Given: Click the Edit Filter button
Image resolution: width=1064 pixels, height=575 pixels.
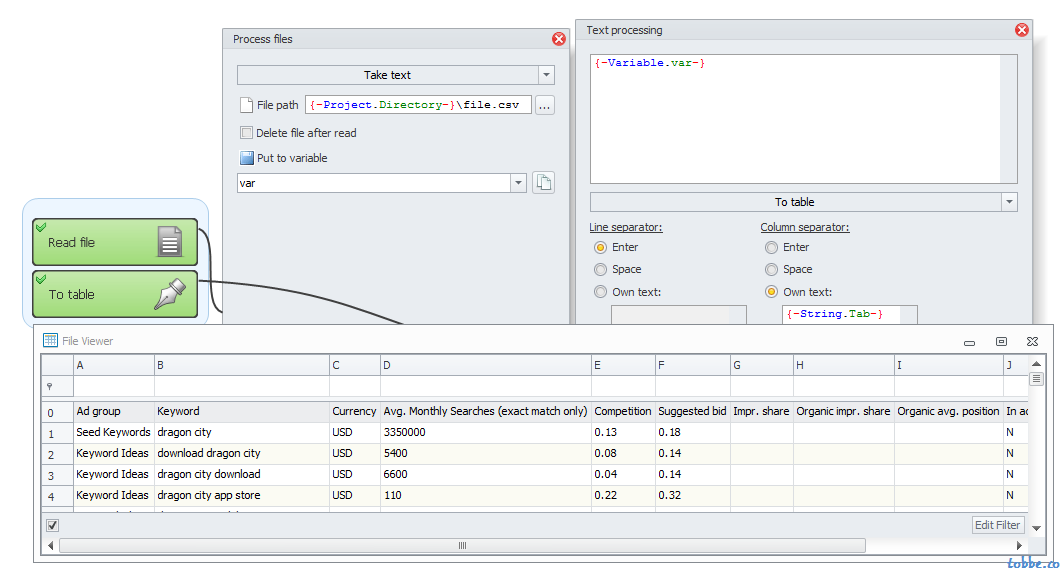Looking at the screenshot, I should point(997,525).
